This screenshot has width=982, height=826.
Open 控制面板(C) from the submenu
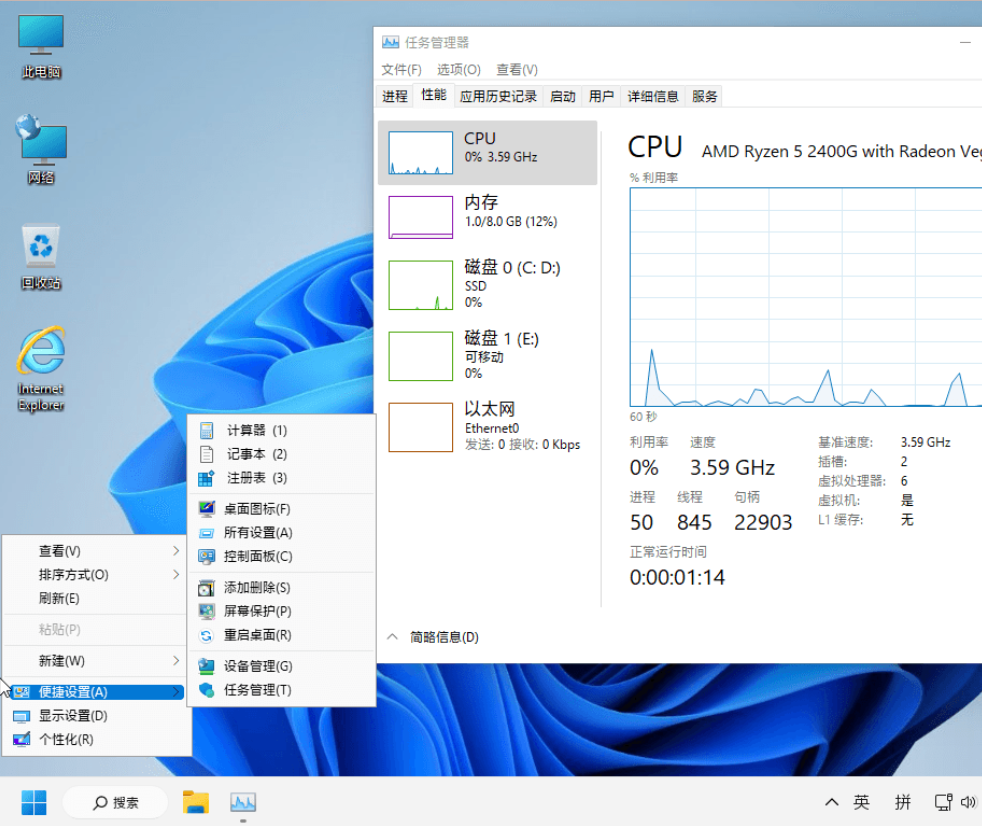(282, 556)
